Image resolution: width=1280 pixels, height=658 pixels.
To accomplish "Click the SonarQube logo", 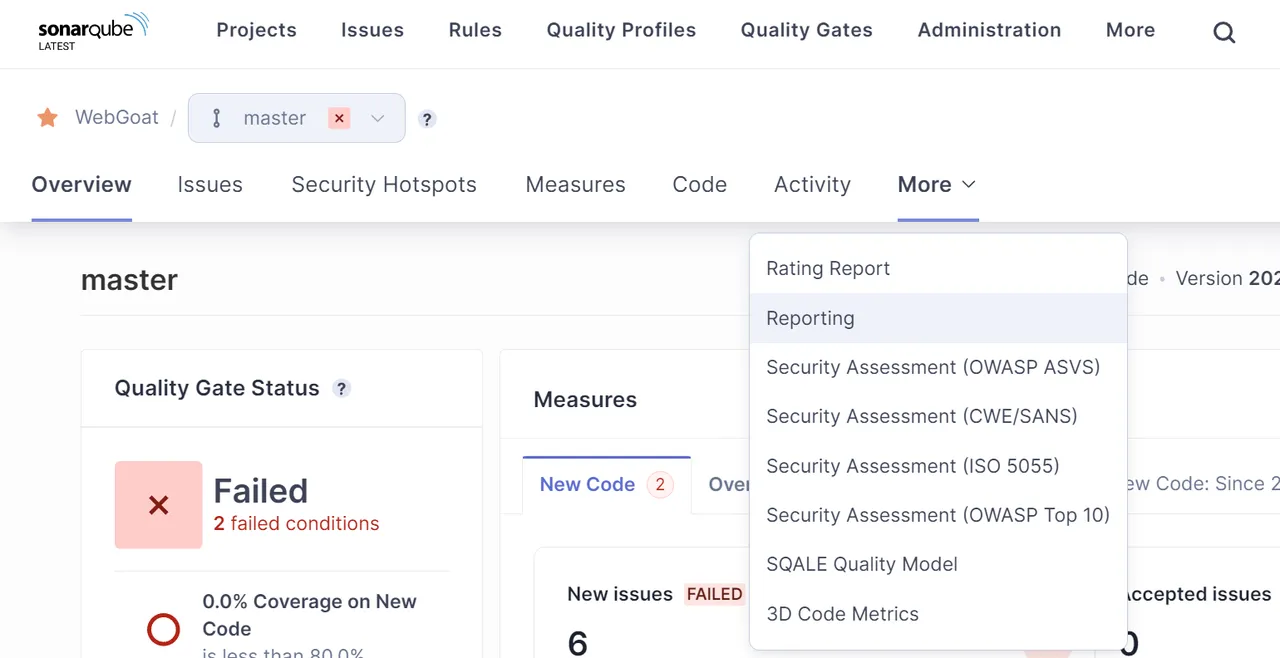I will [x=93, y=31].
